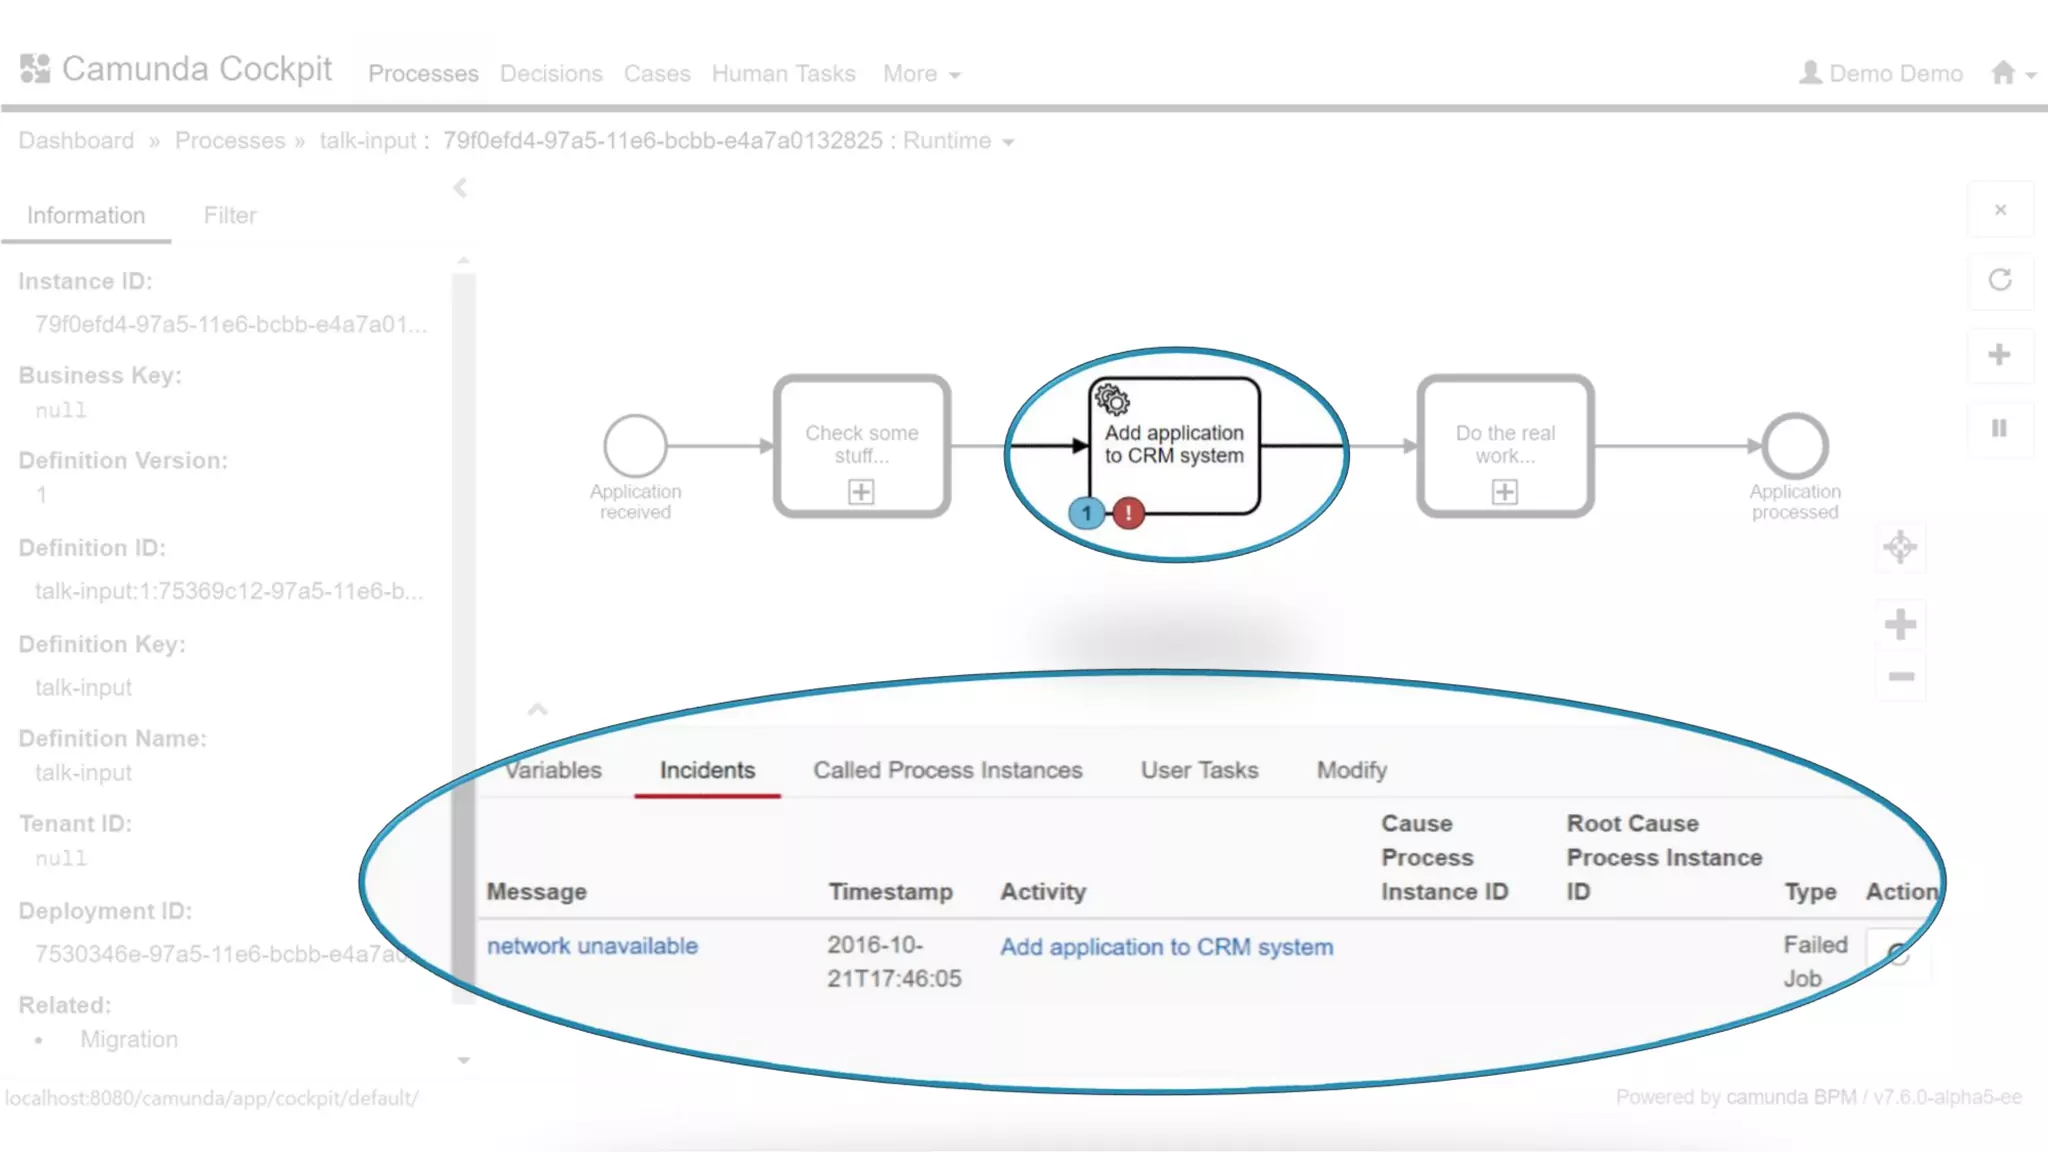The image size is (2048, 1152).
Task: Click the 'Add application to CRM system' activity link
Action: (x=1166, y=947)
